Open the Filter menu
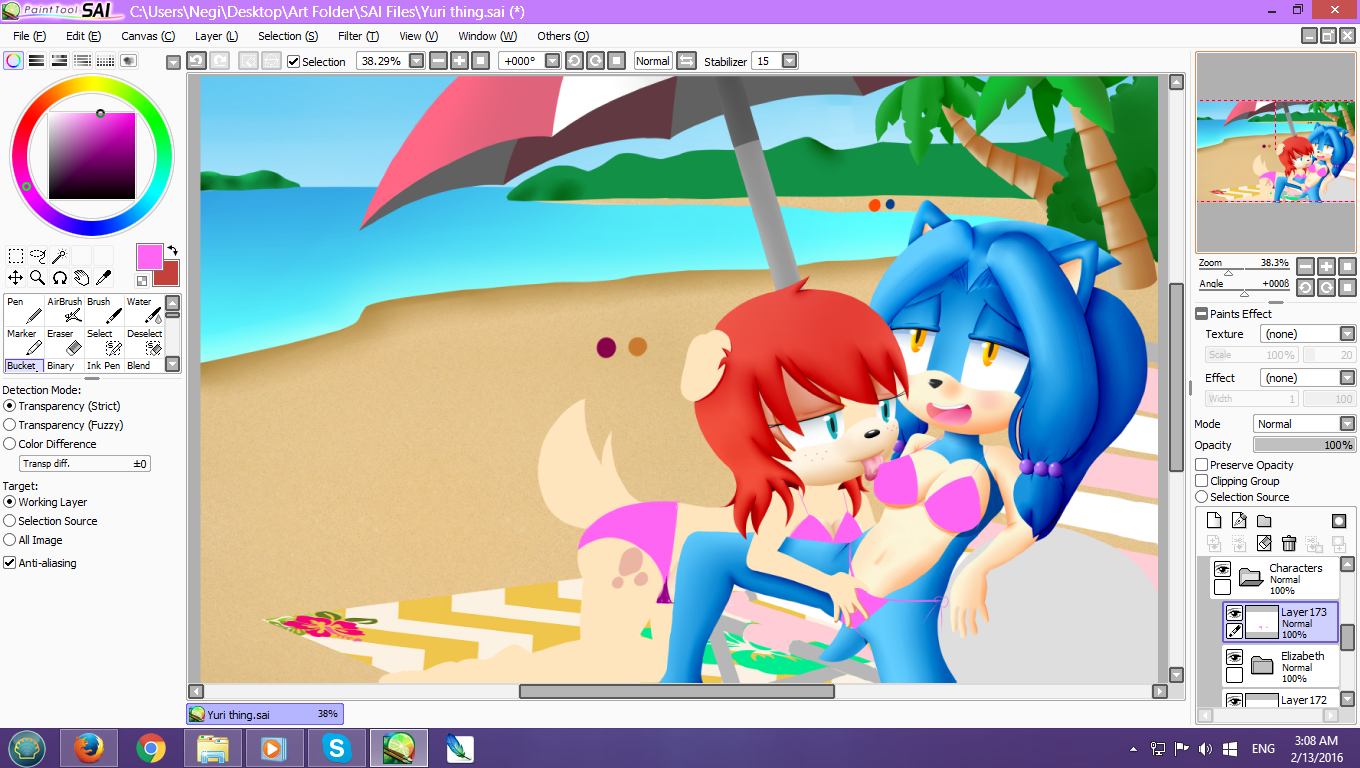The image size is (1360, 768). [358, 36]
